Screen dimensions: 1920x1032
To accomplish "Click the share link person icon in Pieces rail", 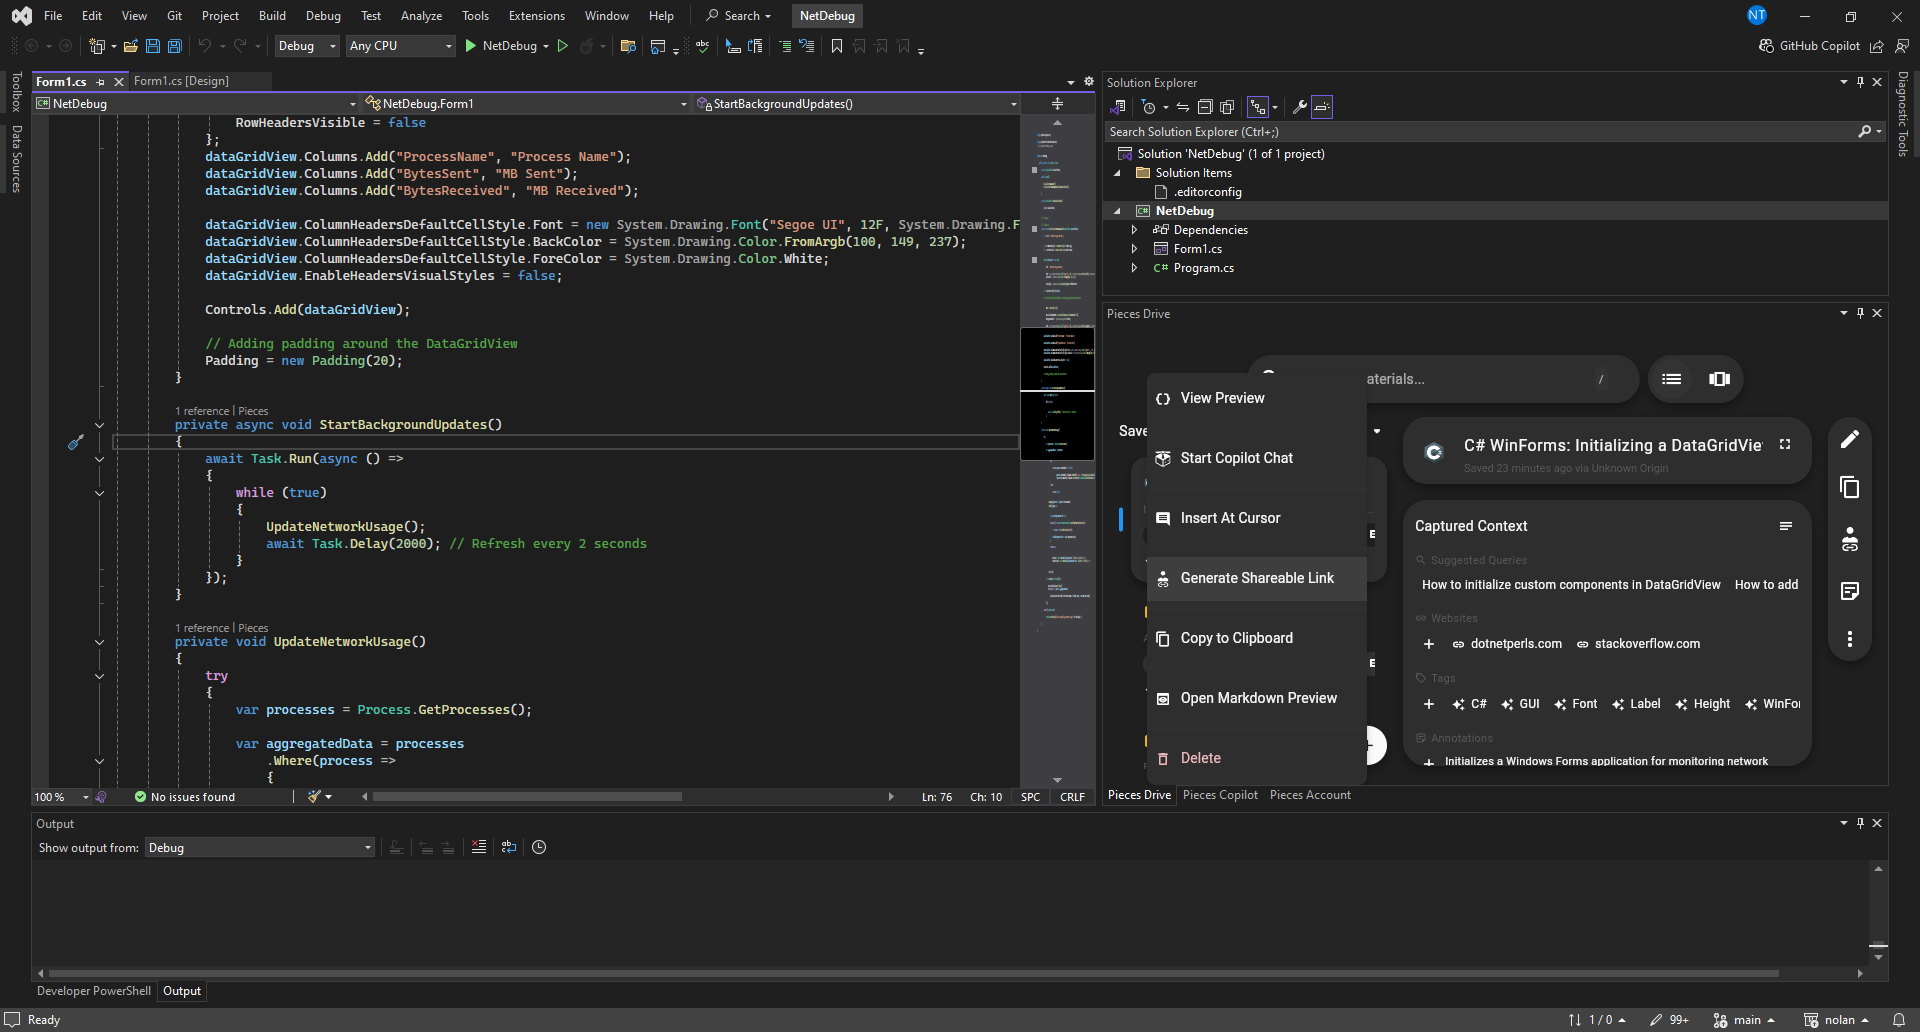I will (1850, 539).
